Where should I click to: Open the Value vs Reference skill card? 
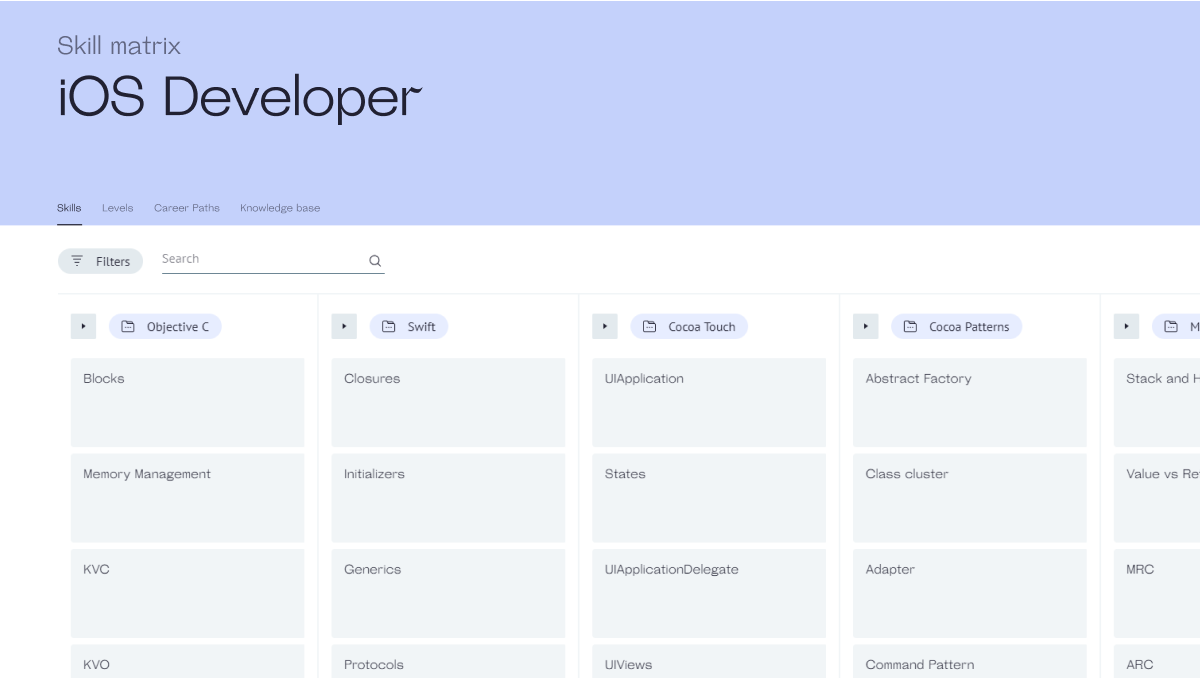coord(1157,498)
